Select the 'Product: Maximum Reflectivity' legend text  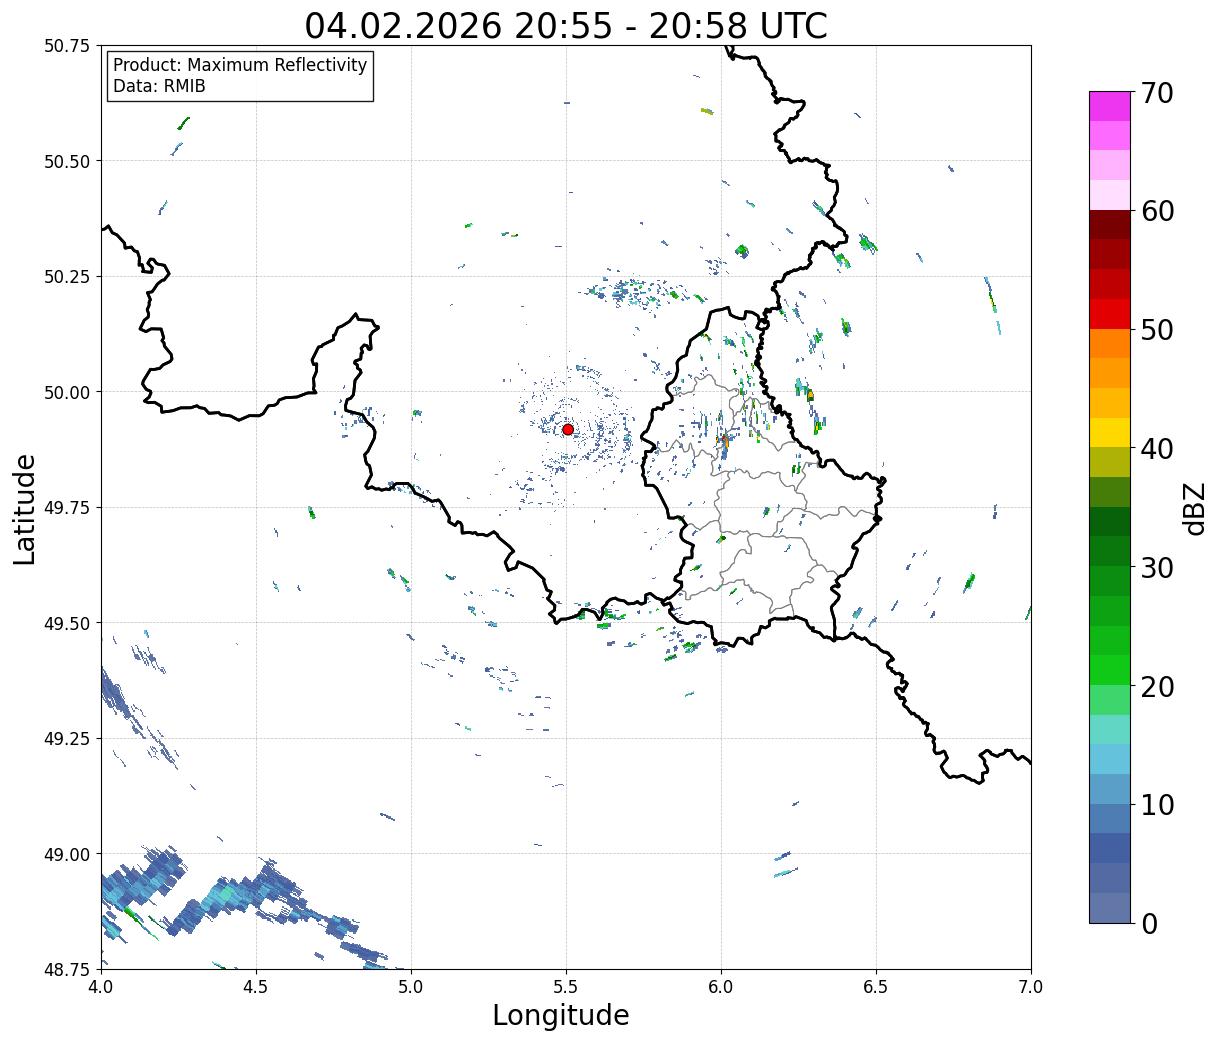240,65
